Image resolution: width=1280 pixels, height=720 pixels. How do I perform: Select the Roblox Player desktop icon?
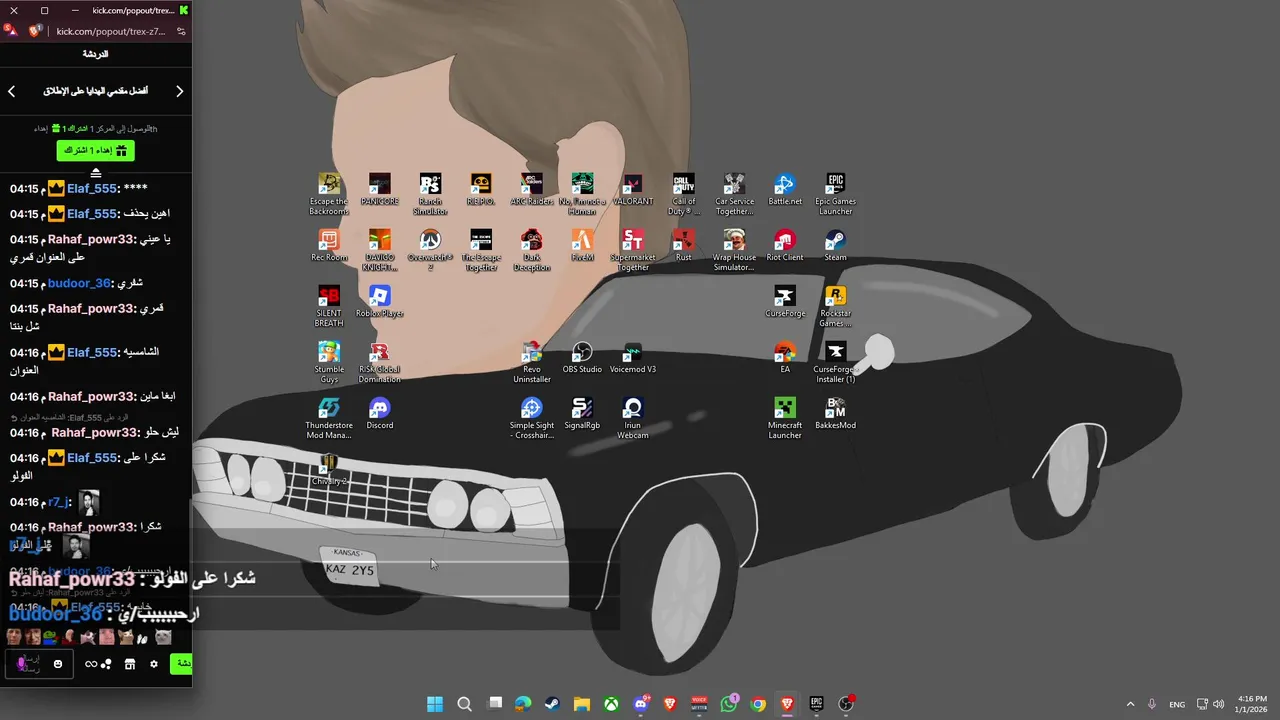point(379,301)
